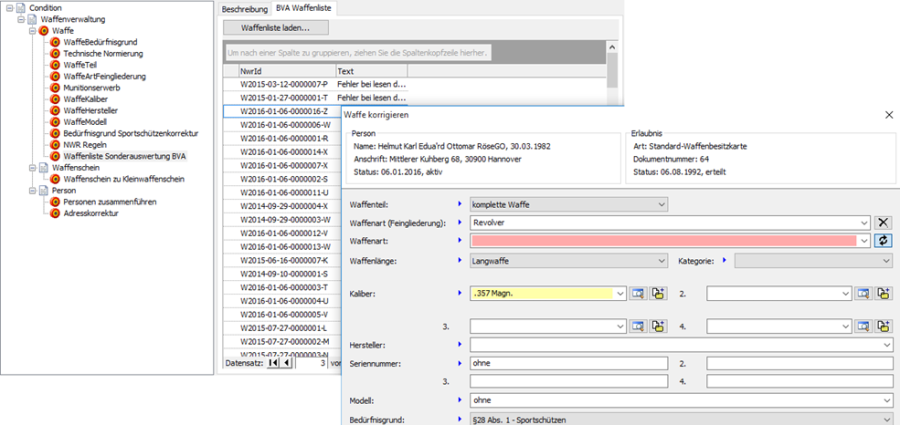Clear Waffenart Feingliederung with the X icon
The image size is (900, 425).
click(883, 222)
